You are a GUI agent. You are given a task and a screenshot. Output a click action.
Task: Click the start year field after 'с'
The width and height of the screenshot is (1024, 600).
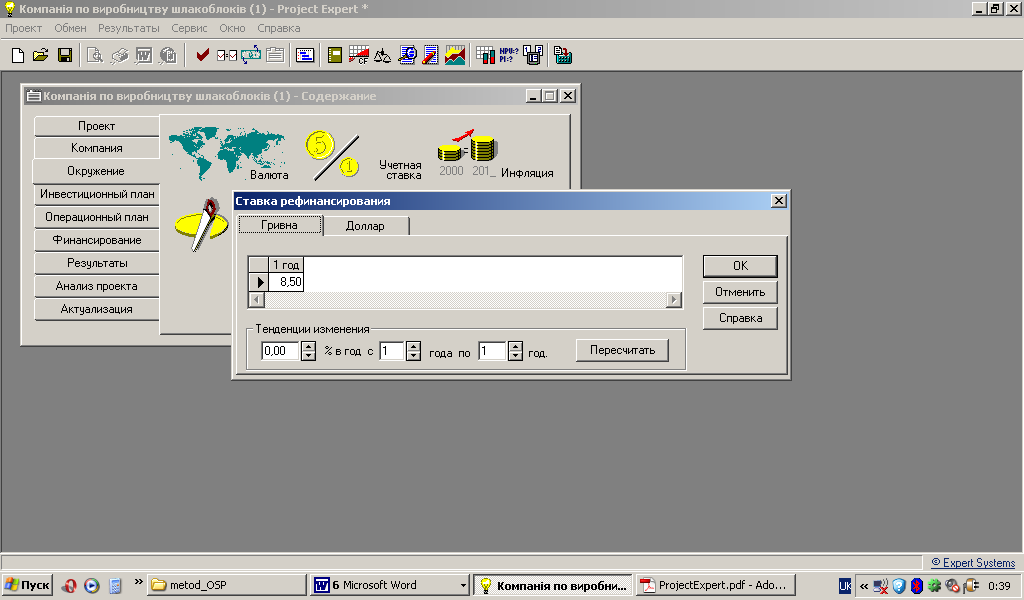(392, 351)
